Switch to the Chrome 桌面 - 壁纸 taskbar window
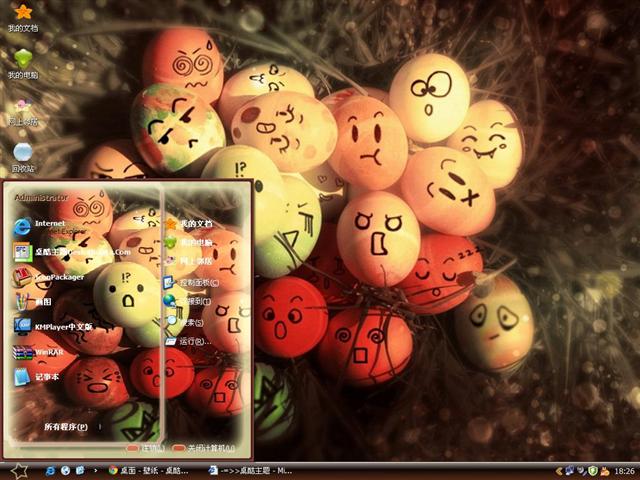This screenshot has width=640, height=480. point(149,471)
